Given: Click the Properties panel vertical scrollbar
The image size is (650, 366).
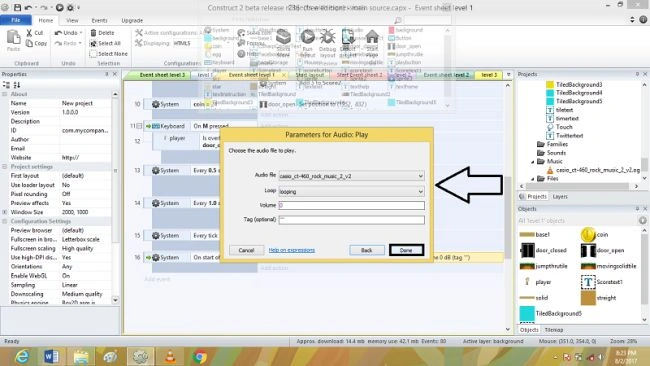Looking at the screenshot, I should coord(115,171).
